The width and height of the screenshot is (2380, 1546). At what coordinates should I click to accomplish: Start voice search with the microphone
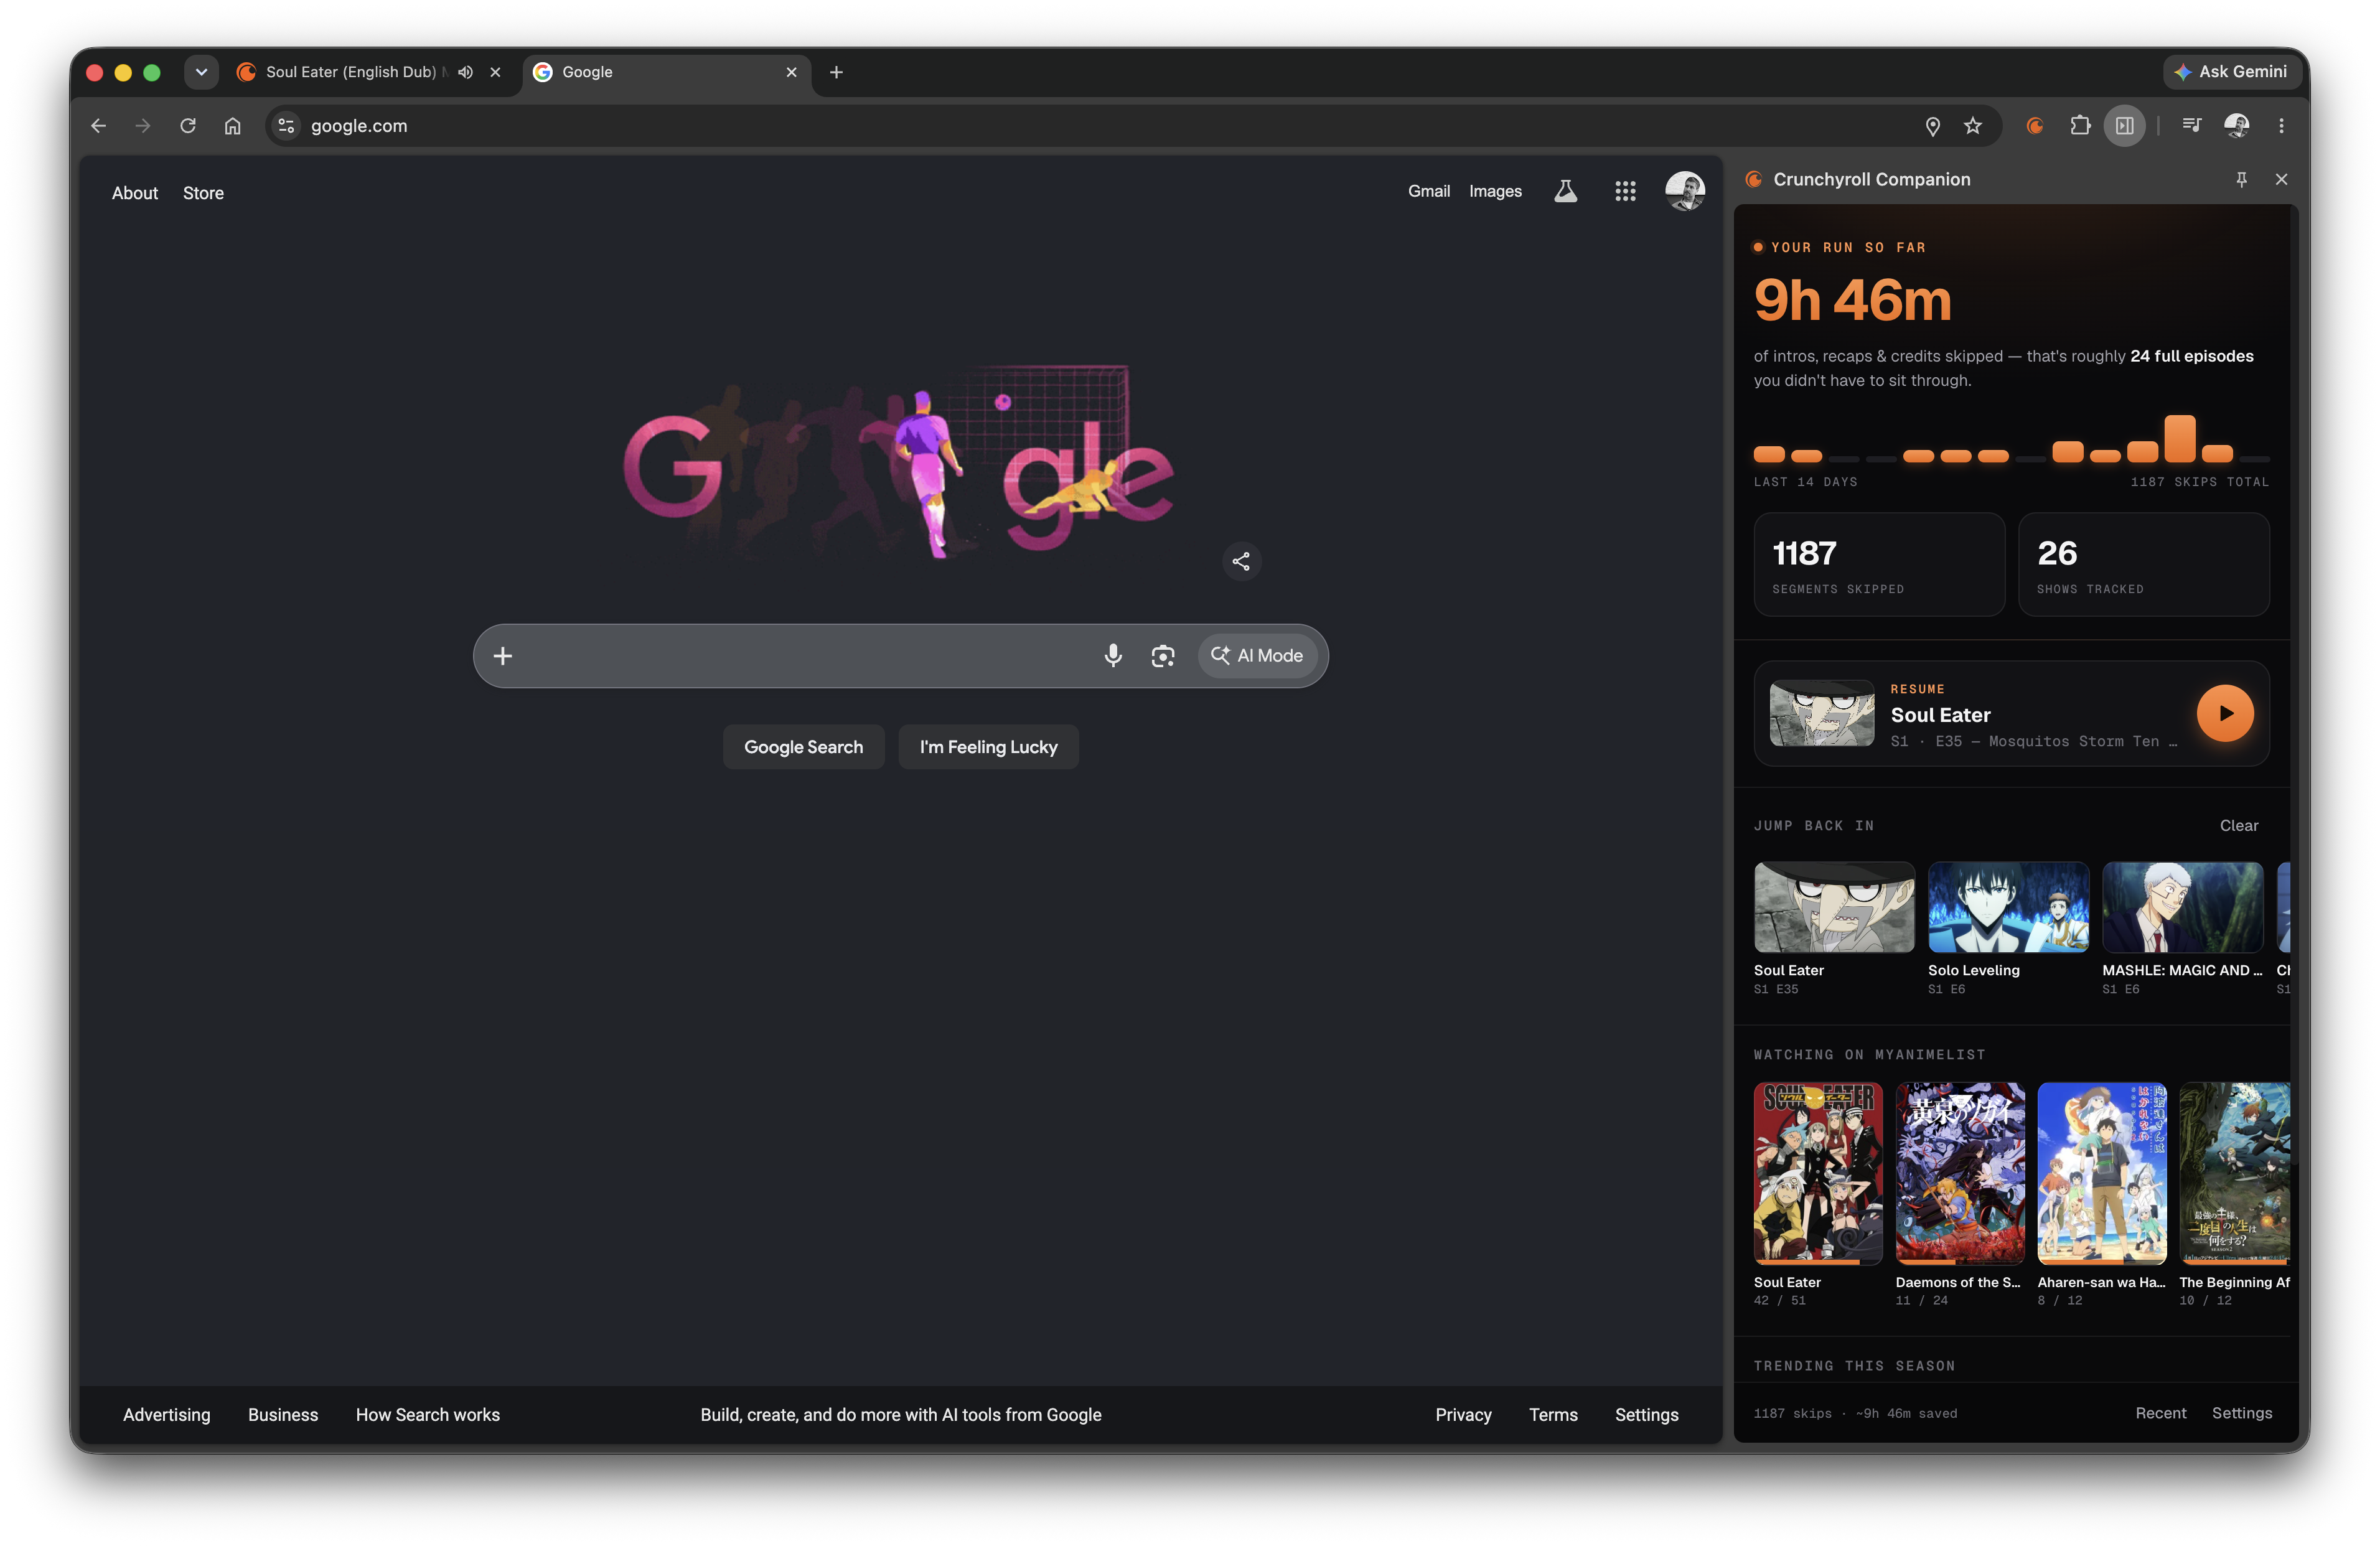coord(1113,656)
